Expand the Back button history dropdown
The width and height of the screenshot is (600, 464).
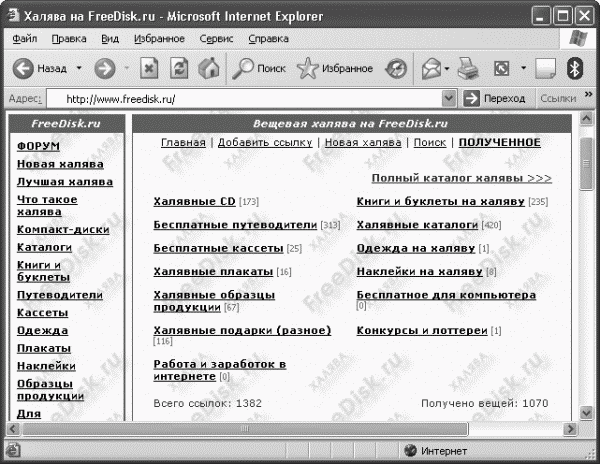79,68
